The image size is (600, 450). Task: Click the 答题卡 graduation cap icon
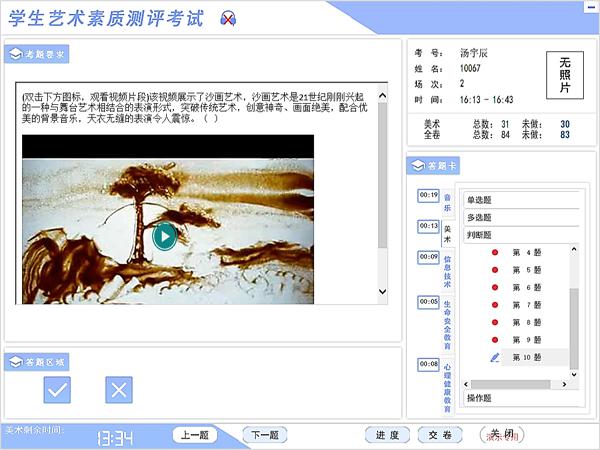pyautogui.click(x=417, y=165)
